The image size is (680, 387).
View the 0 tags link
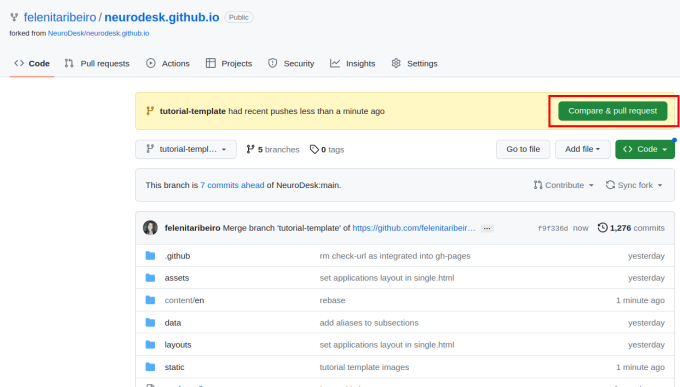pyautogui.click(x=327, y=149)
